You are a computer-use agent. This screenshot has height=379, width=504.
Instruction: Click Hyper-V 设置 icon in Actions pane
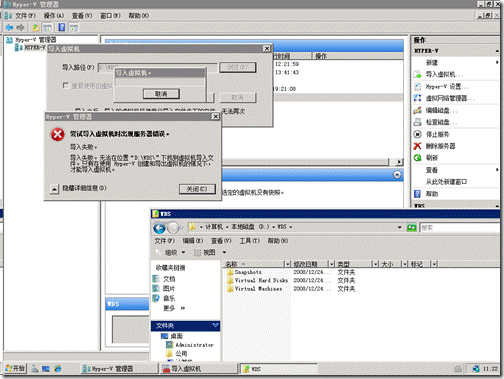pyautogui.click(x=417, y=87)
